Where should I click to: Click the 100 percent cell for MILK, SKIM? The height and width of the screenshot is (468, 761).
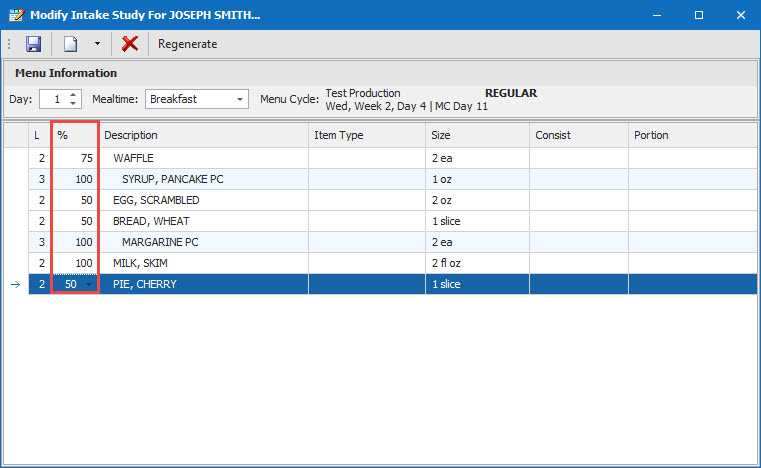point(75,263)
